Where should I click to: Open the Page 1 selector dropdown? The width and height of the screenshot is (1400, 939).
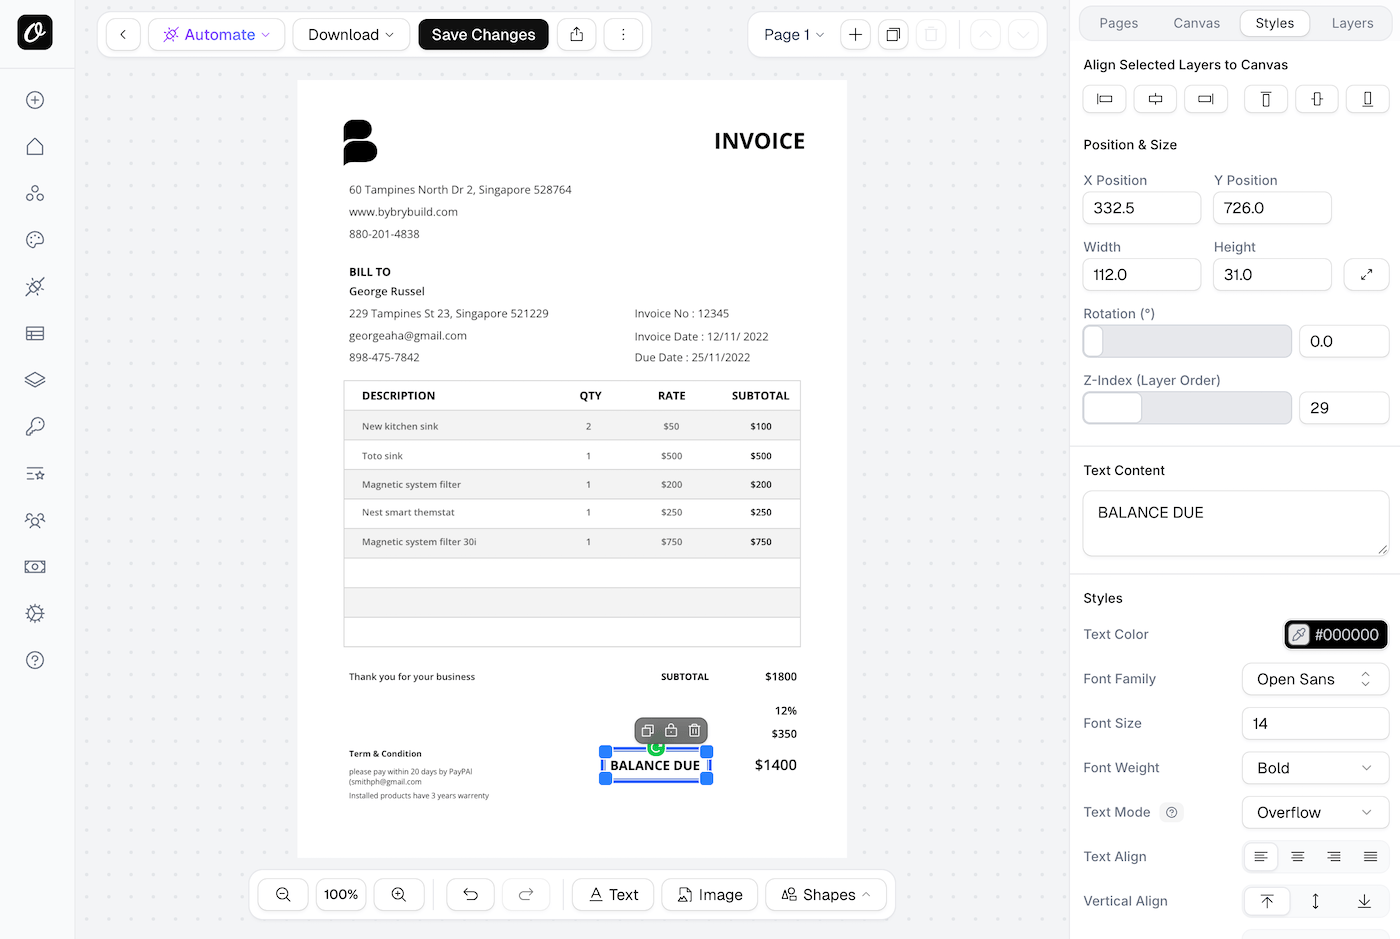794,35
